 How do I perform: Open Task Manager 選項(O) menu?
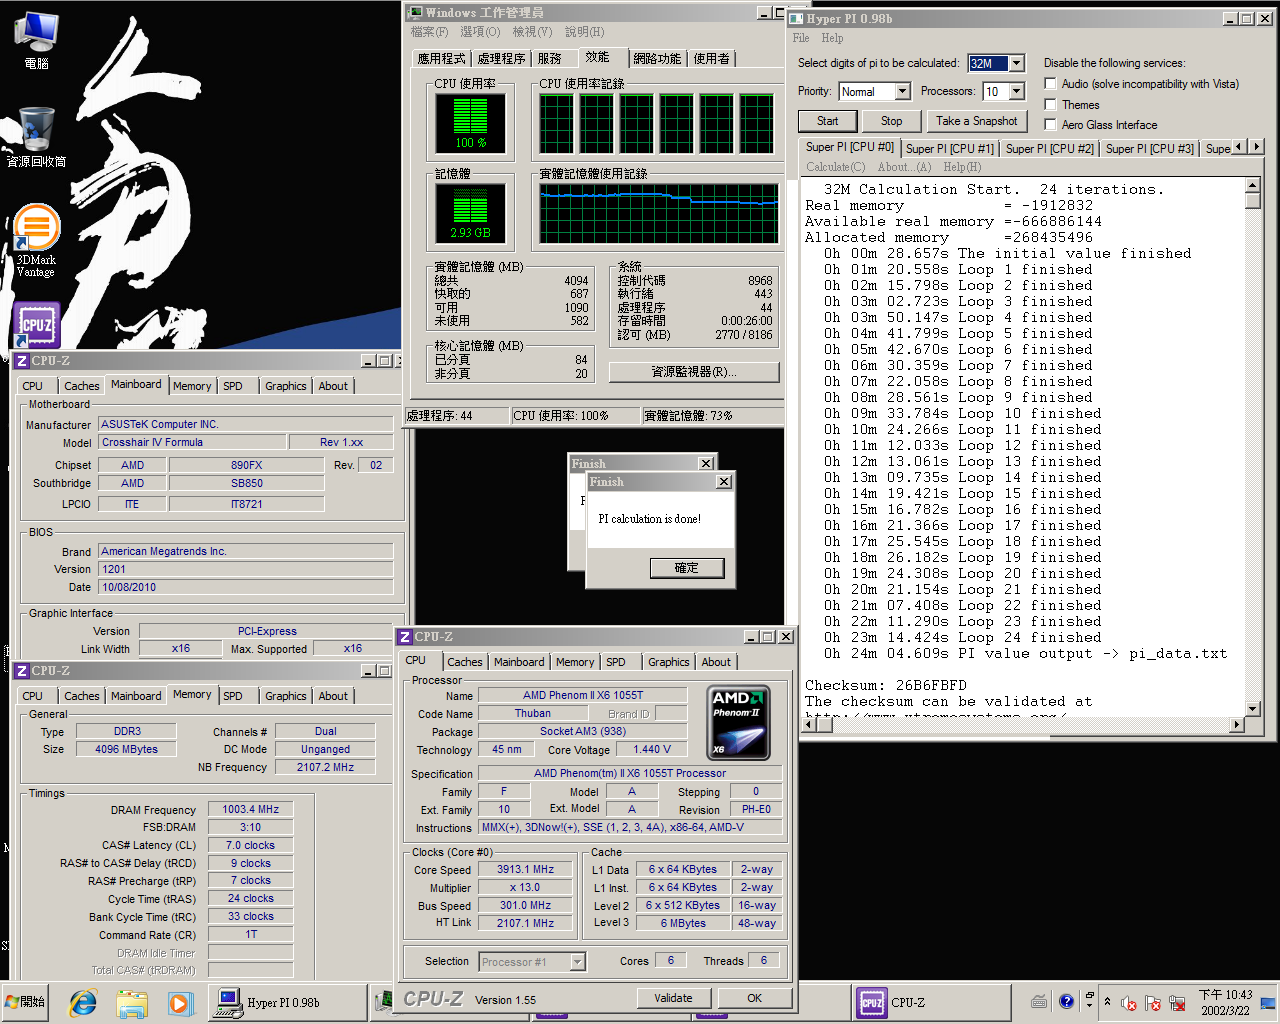coord(480,32)
